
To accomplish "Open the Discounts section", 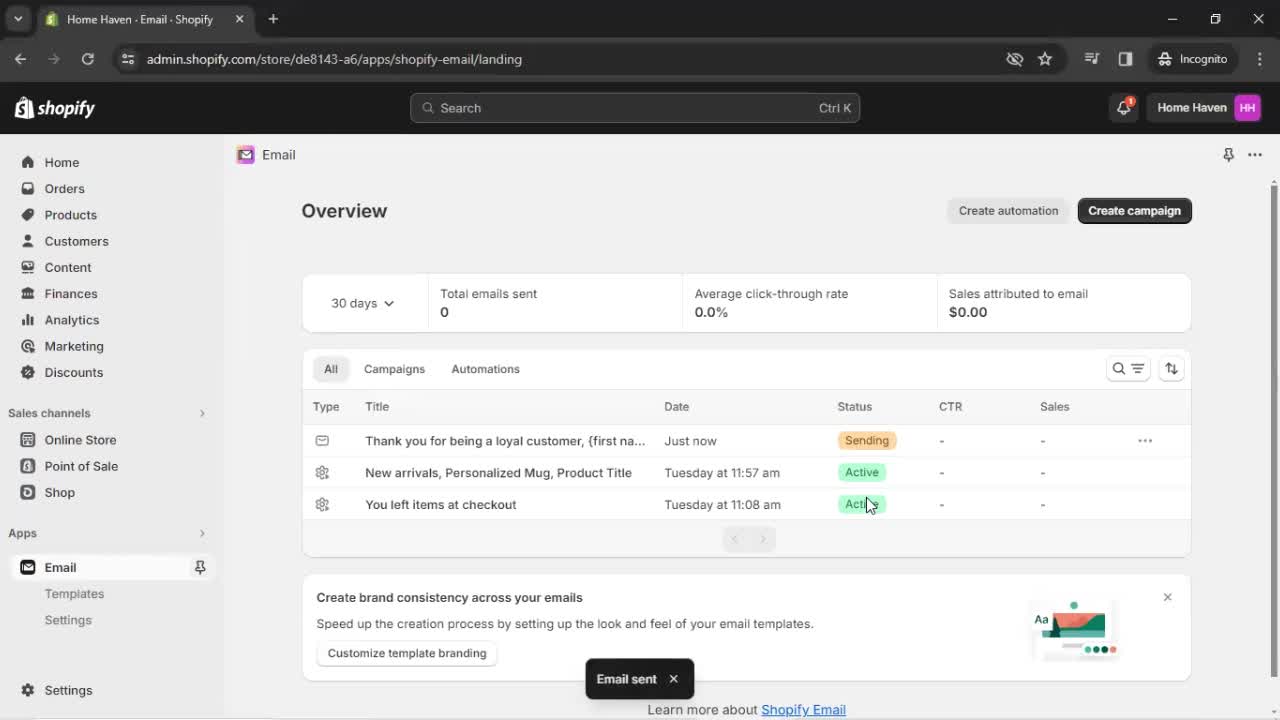I will [x=73, y=372].
